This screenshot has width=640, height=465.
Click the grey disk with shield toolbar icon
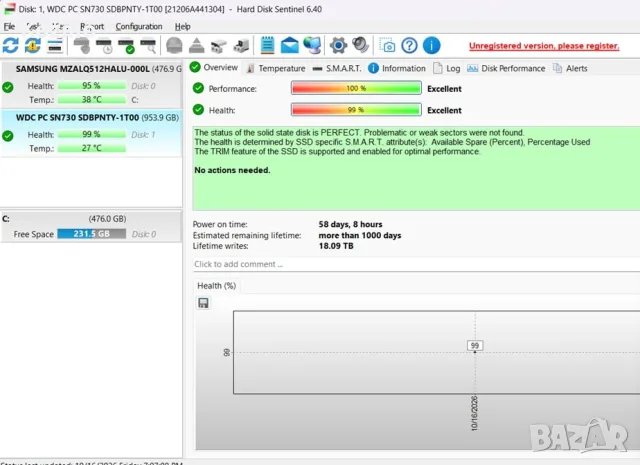point(82,45)
